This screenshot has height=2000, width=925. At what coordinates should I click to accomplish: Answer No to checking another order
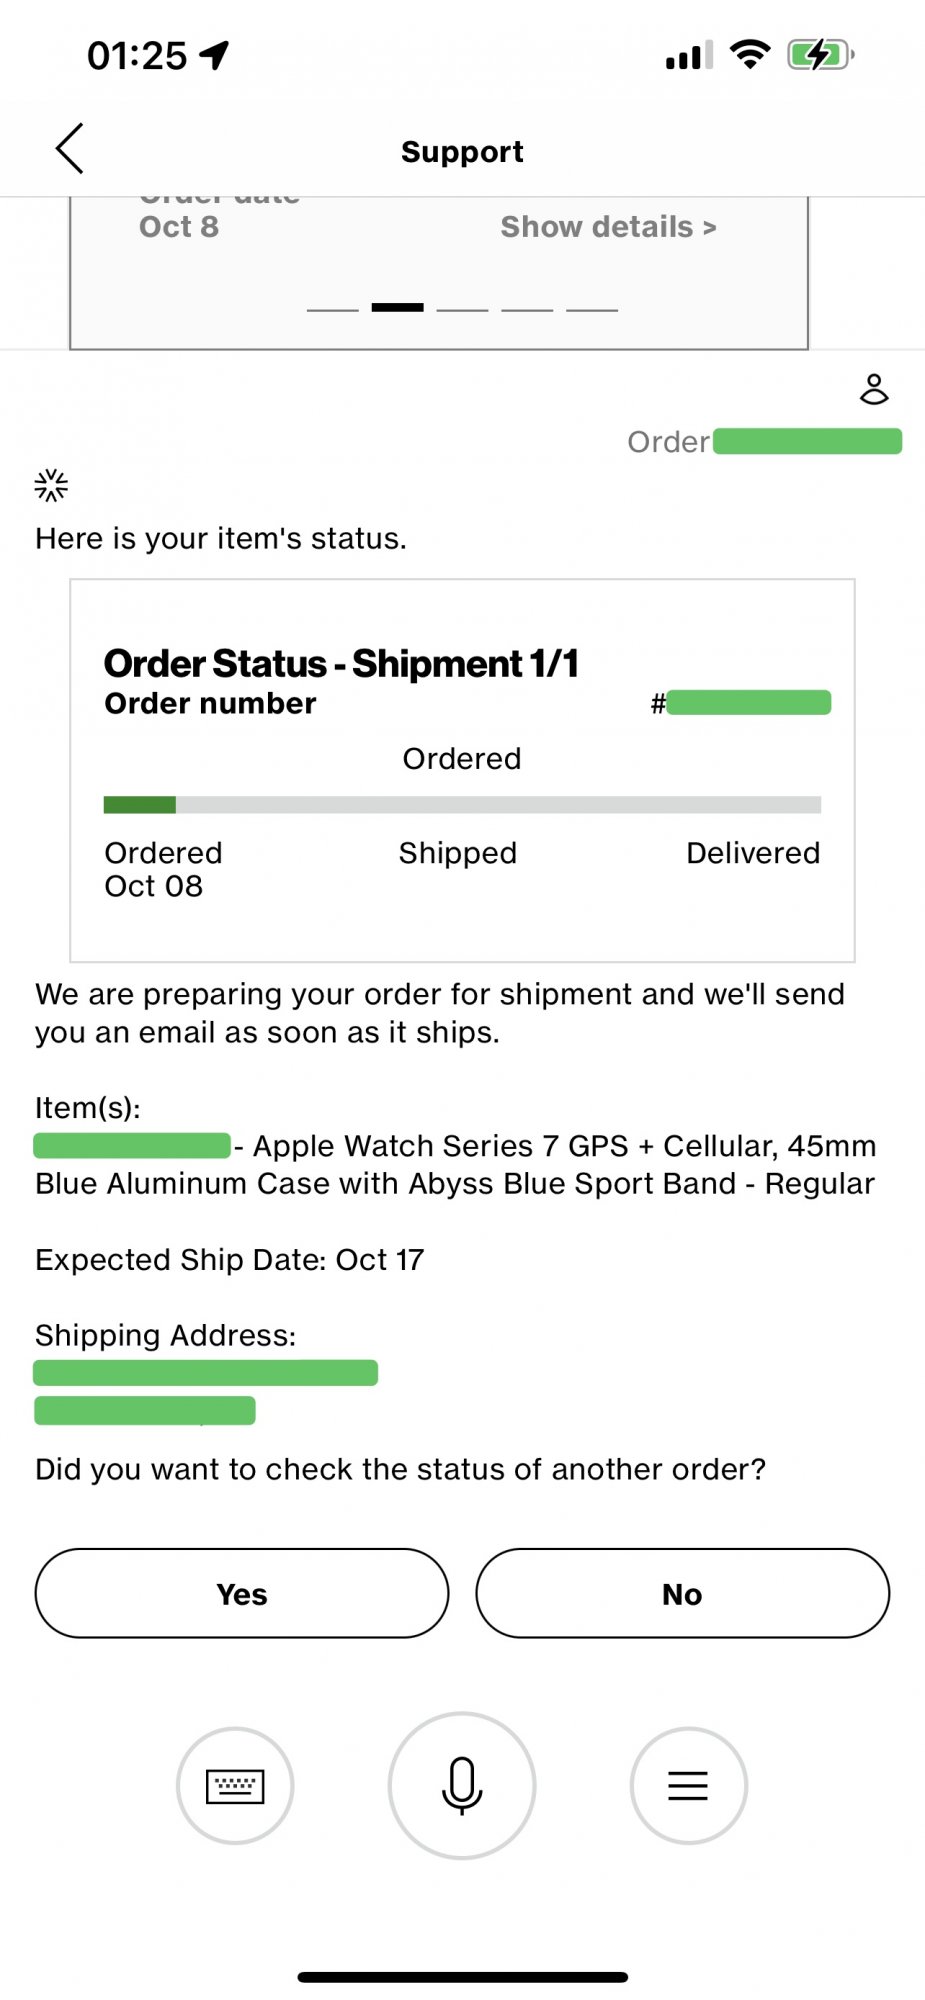pos(682,1593)
